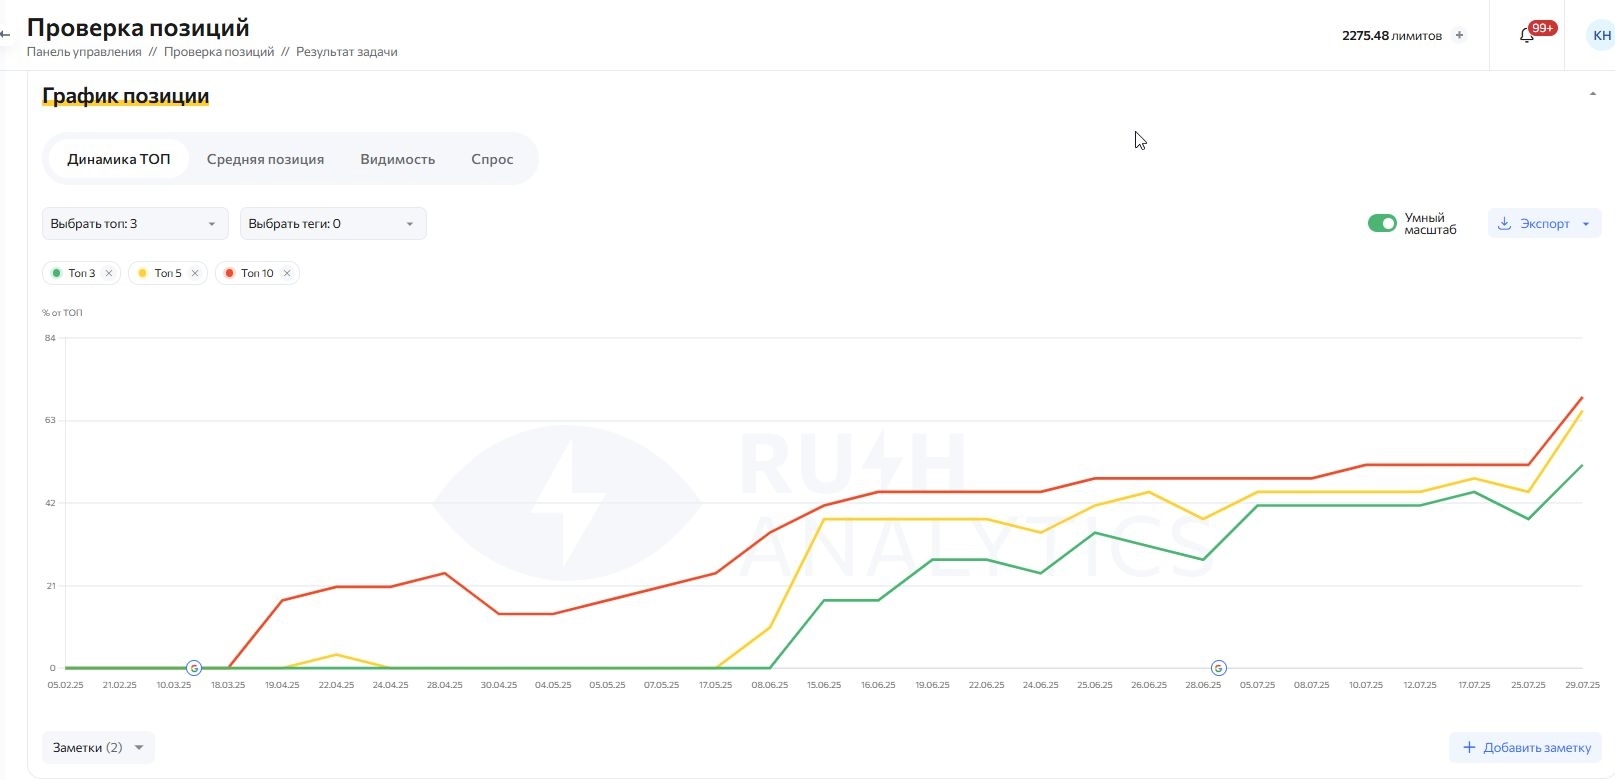1615x780 pixels.
Task: Click the red dot on Топ 10 chip
Action: click(x=229, y=273)
